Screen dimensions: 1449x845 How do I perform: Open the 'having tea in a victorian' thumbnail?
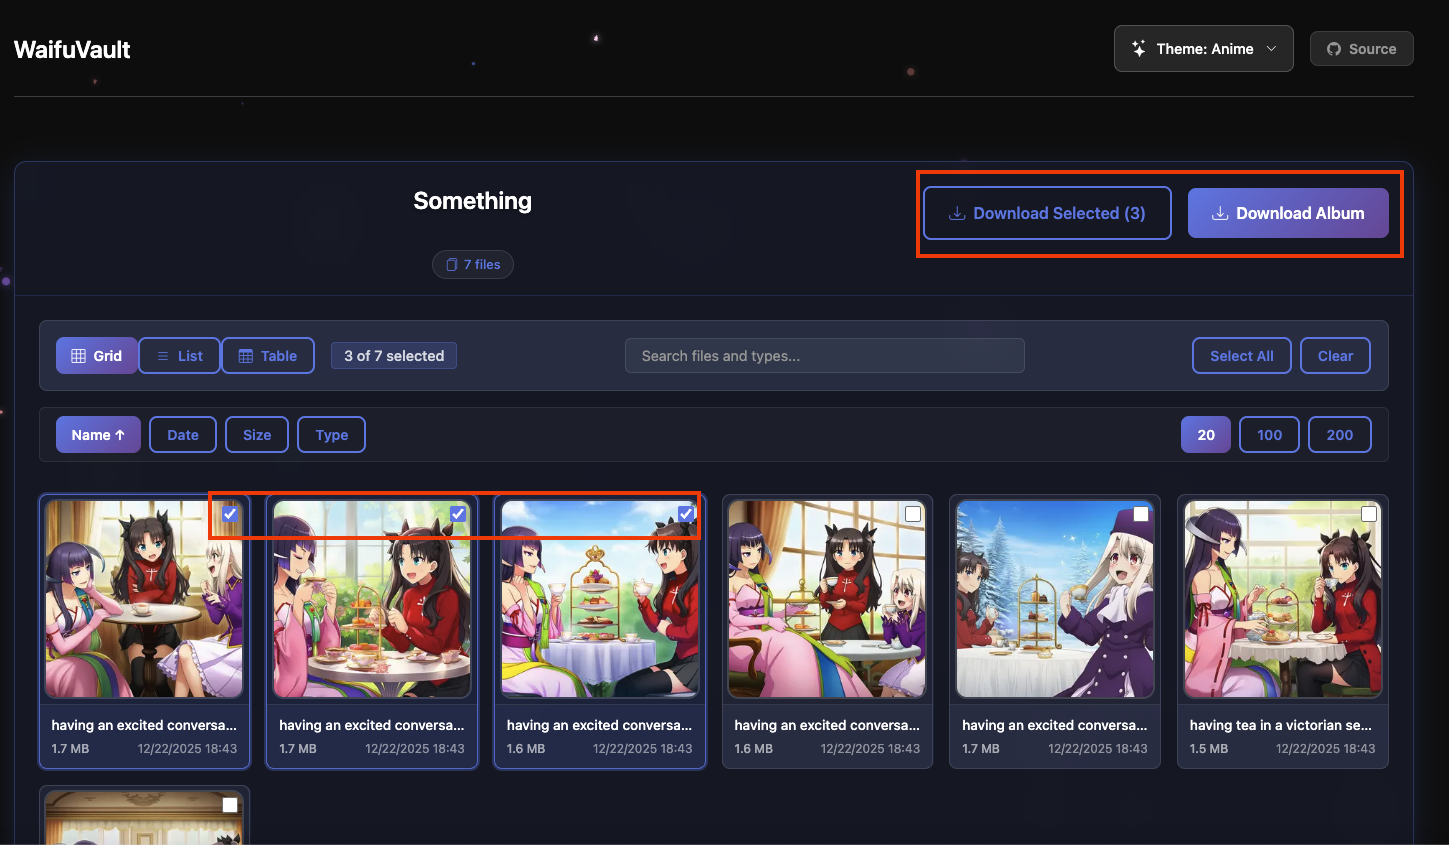point(1283,599)
